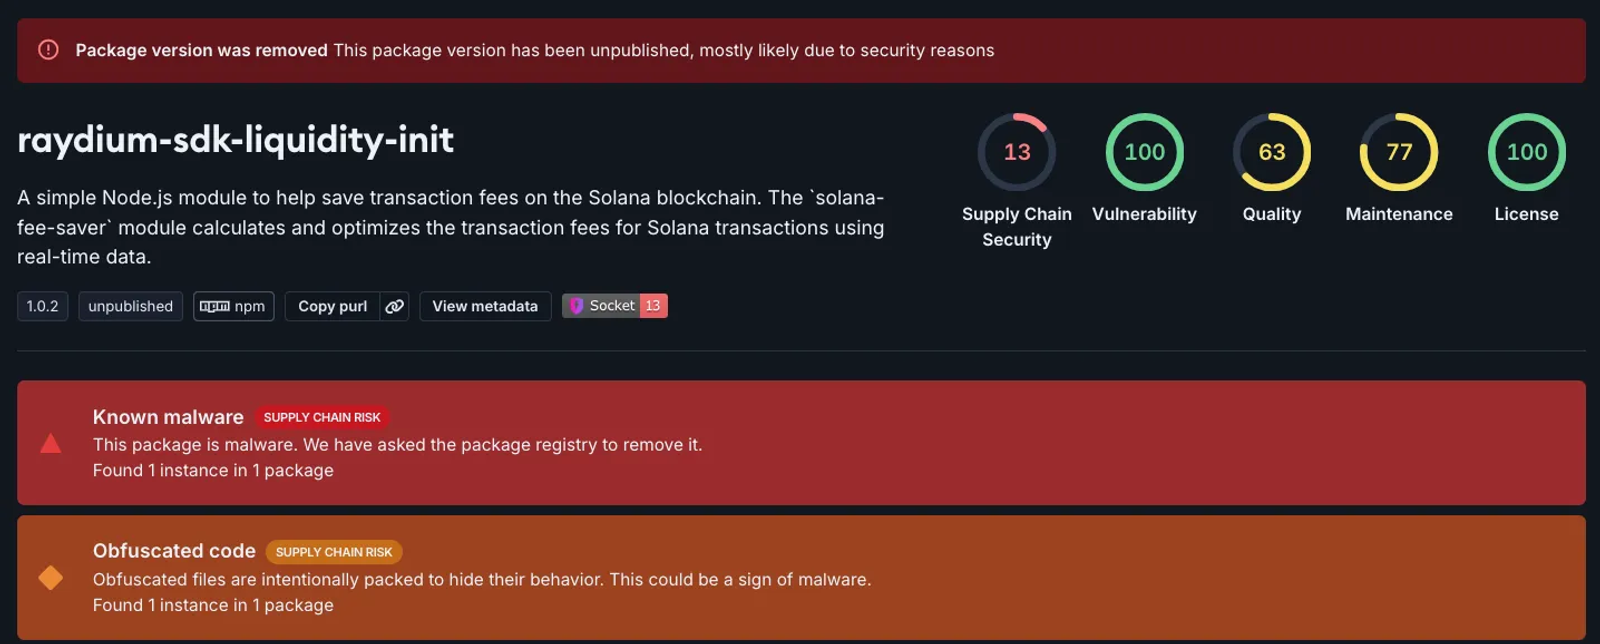Screen dimensions: 1600x644
Task: Click the raydium-sdk-liquidity-init package title
Action: pos(236,139)
